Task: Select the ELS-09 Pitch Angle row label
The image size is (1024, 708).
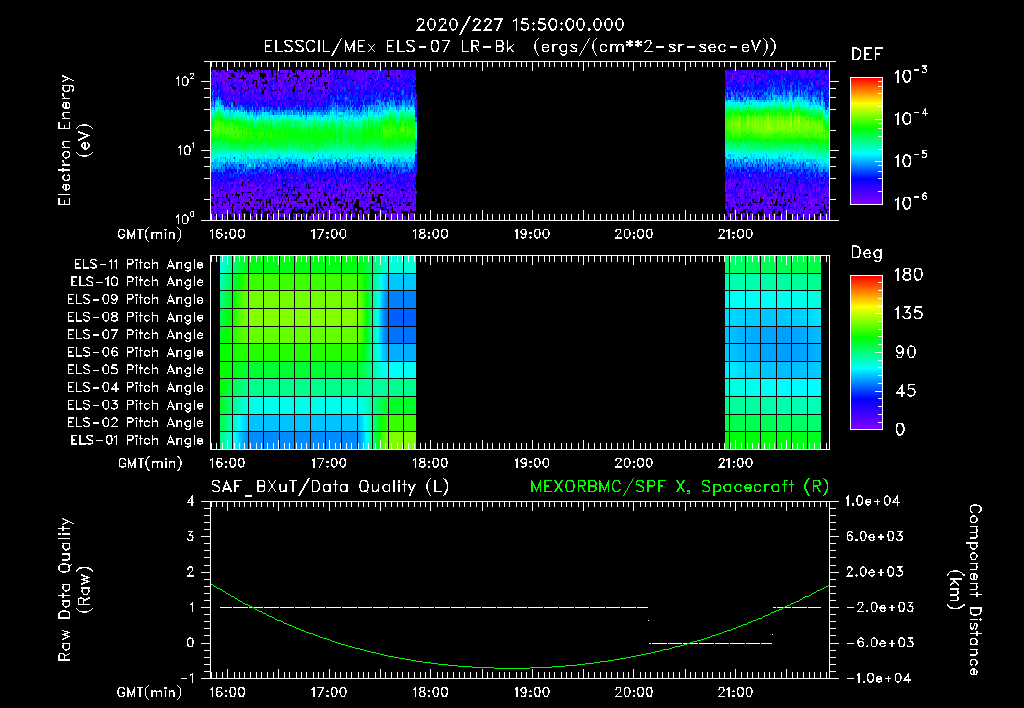Action: point(135,300)
